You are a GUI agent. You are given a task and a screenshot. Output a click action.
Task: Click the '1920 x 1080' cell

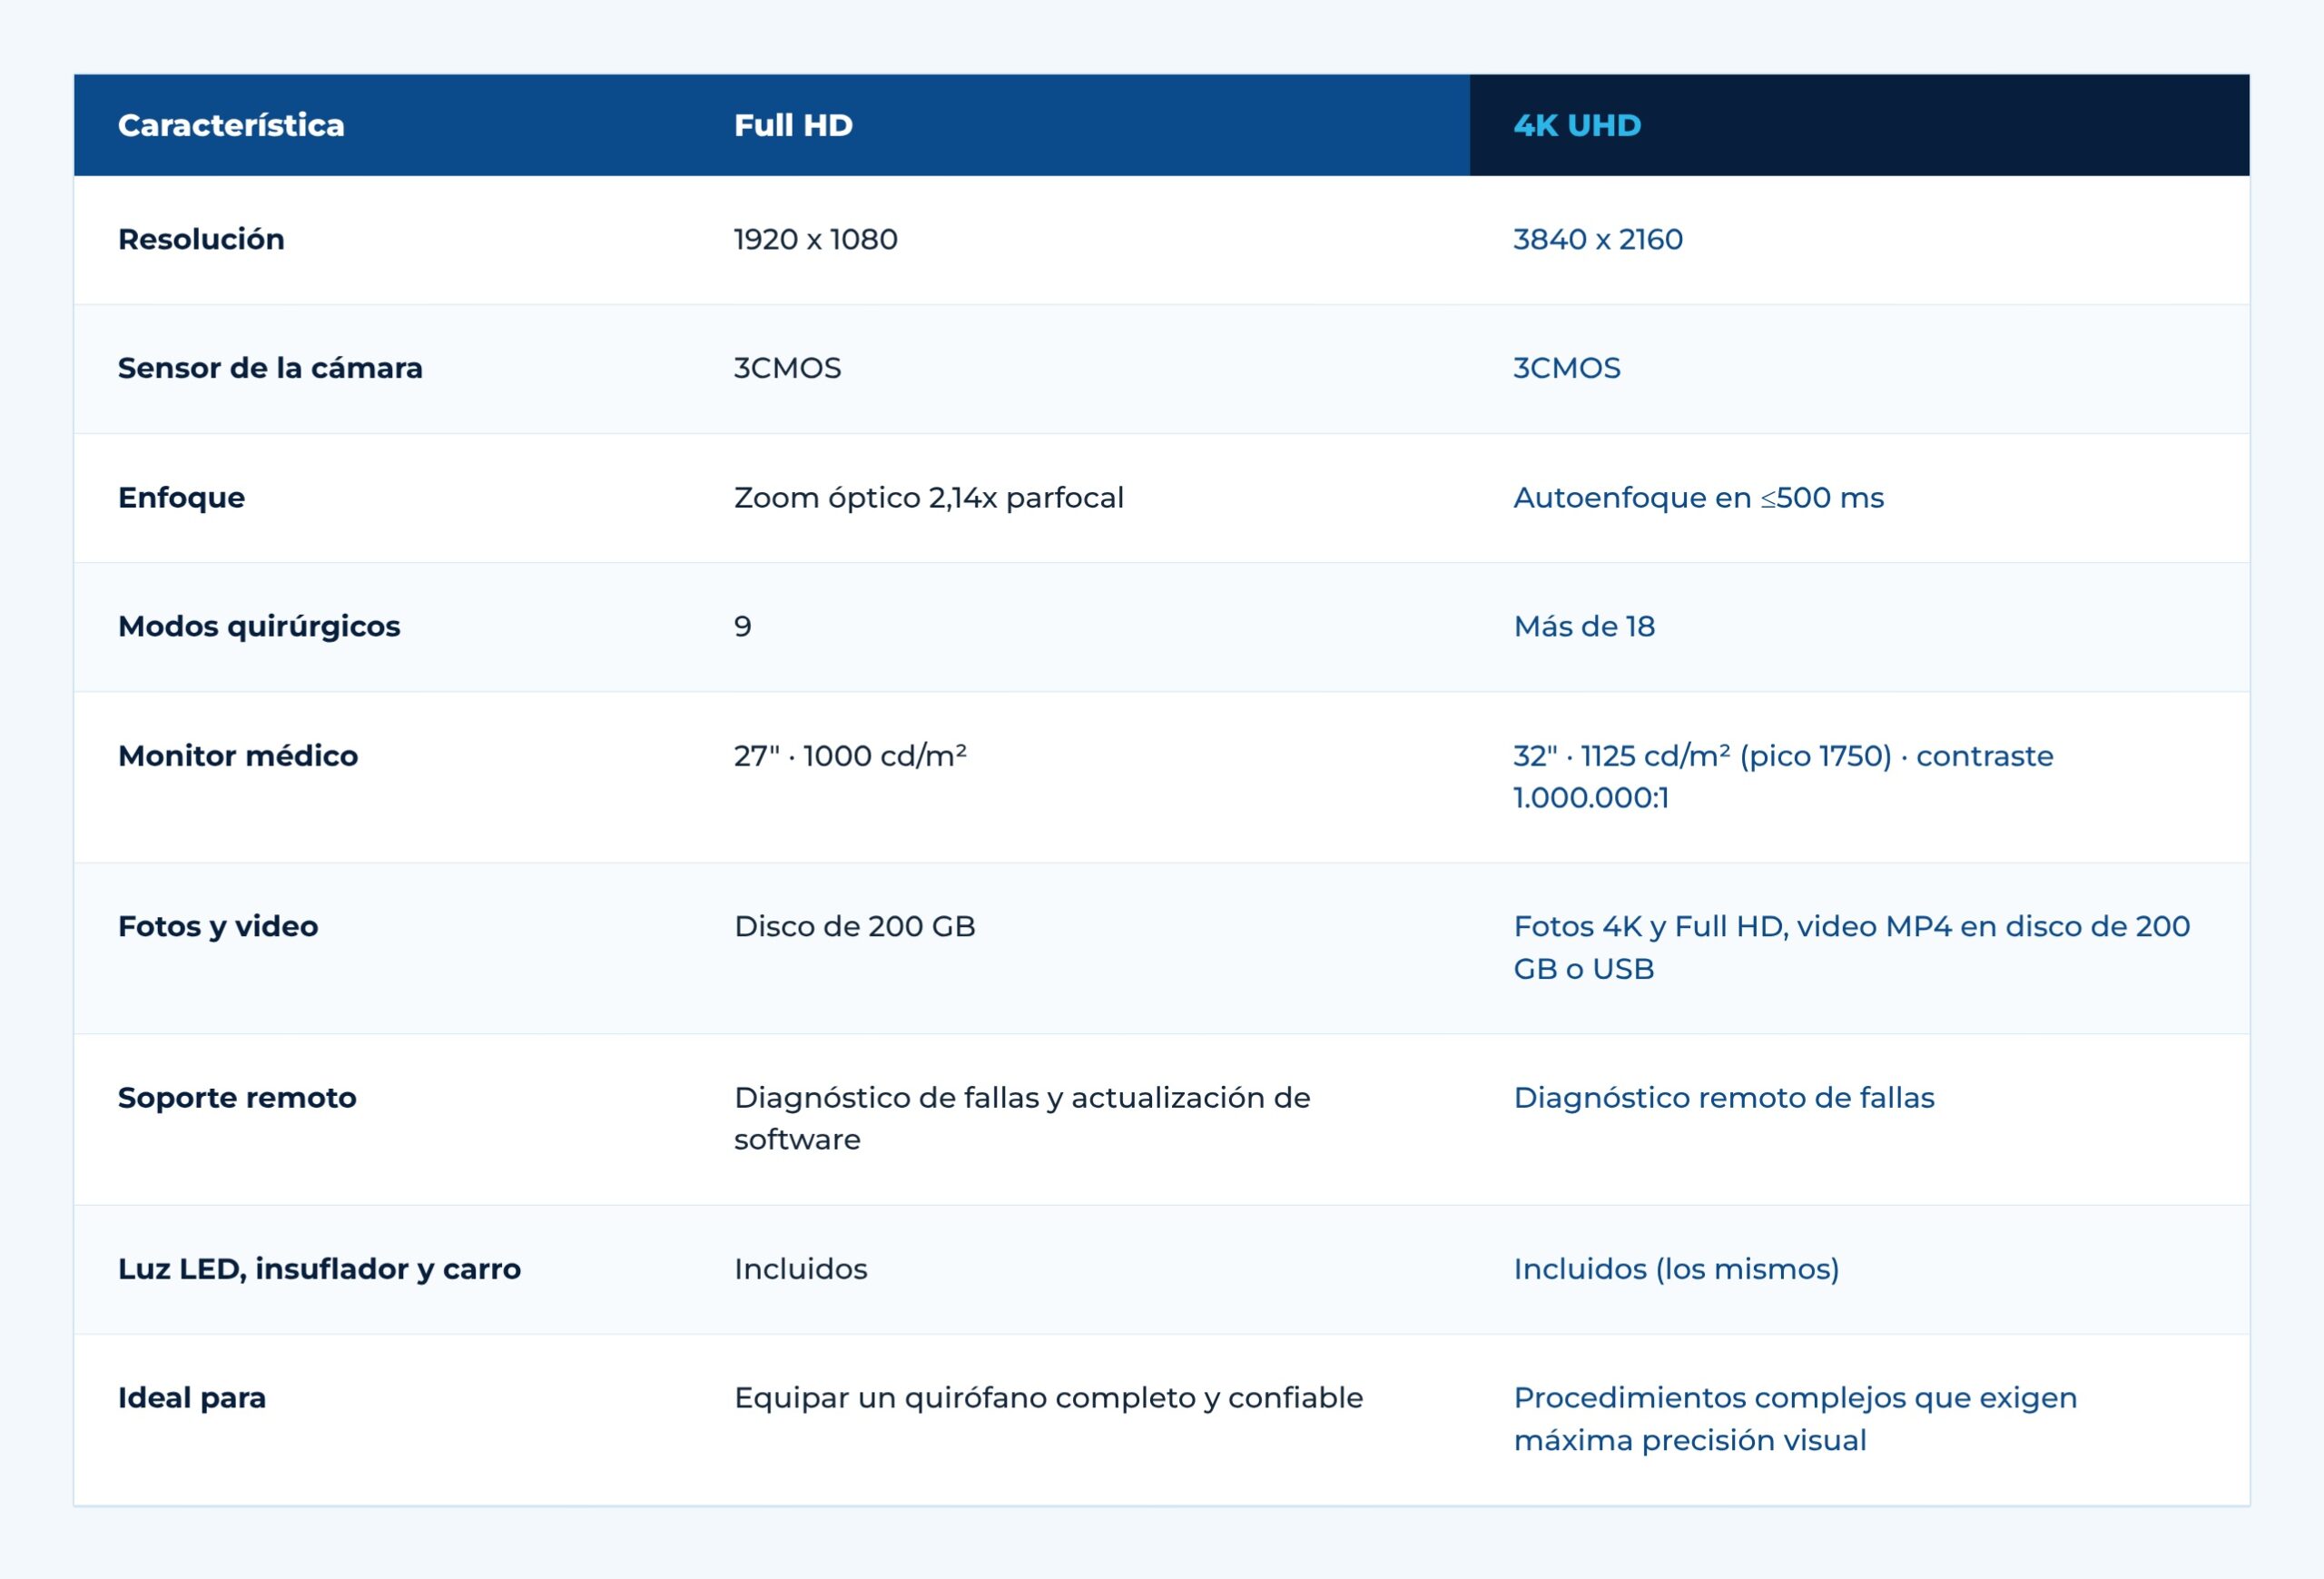[815, 239]
